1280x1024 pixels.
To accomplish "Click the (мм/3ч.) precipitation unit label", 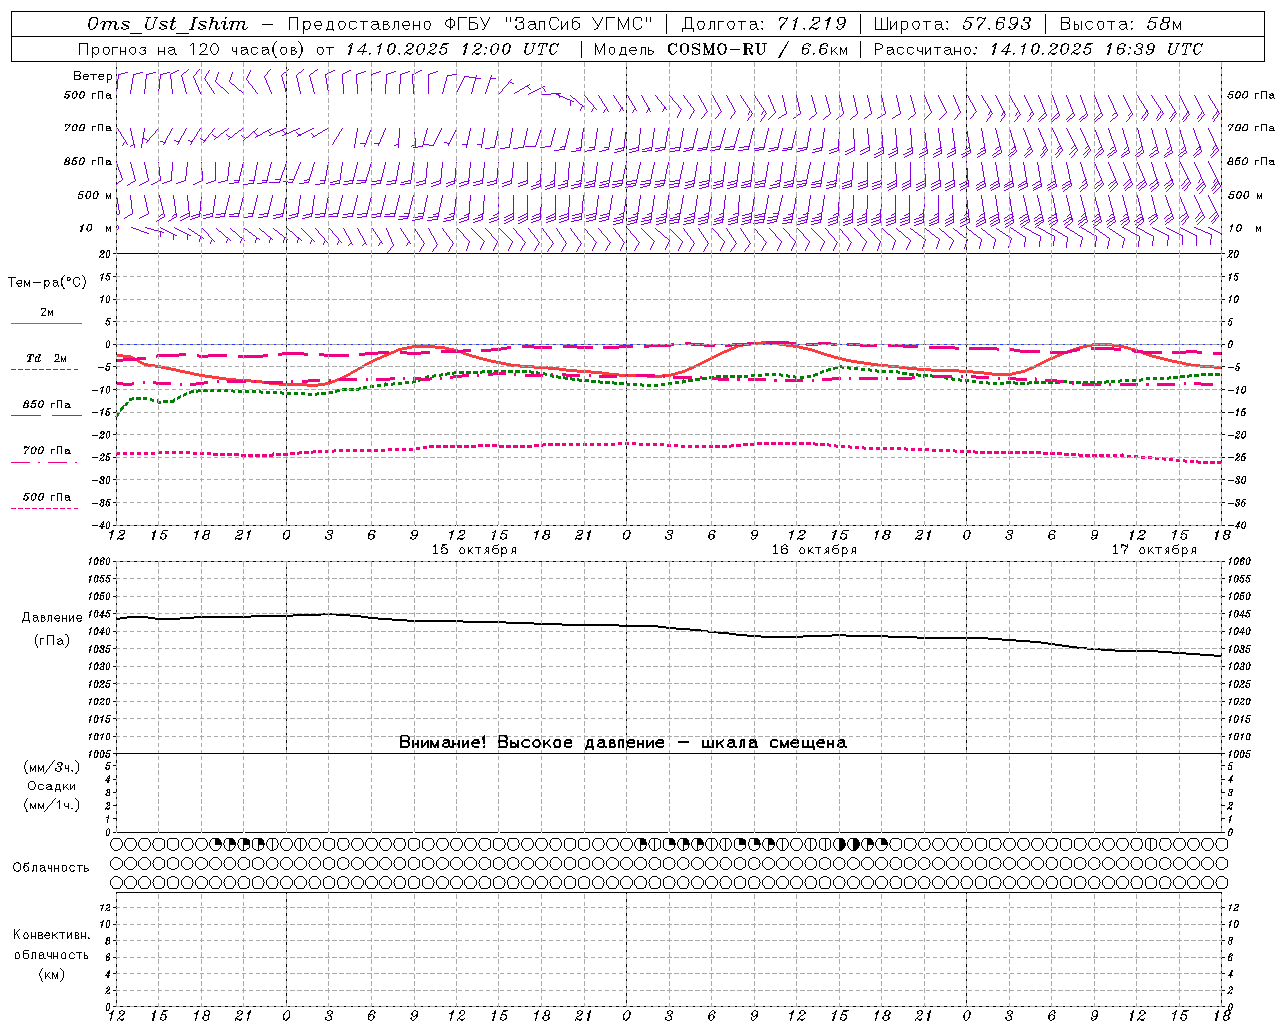I will pyautogui.click(x=52, y=767).
